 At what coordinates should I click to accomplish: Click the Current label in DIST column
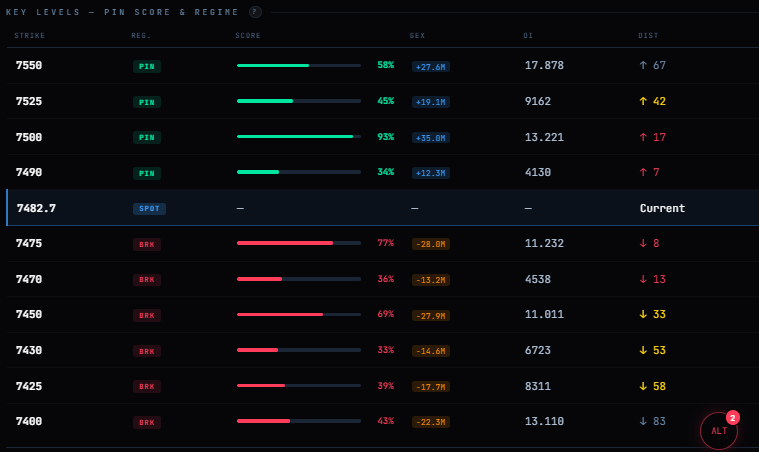point(662,208)
